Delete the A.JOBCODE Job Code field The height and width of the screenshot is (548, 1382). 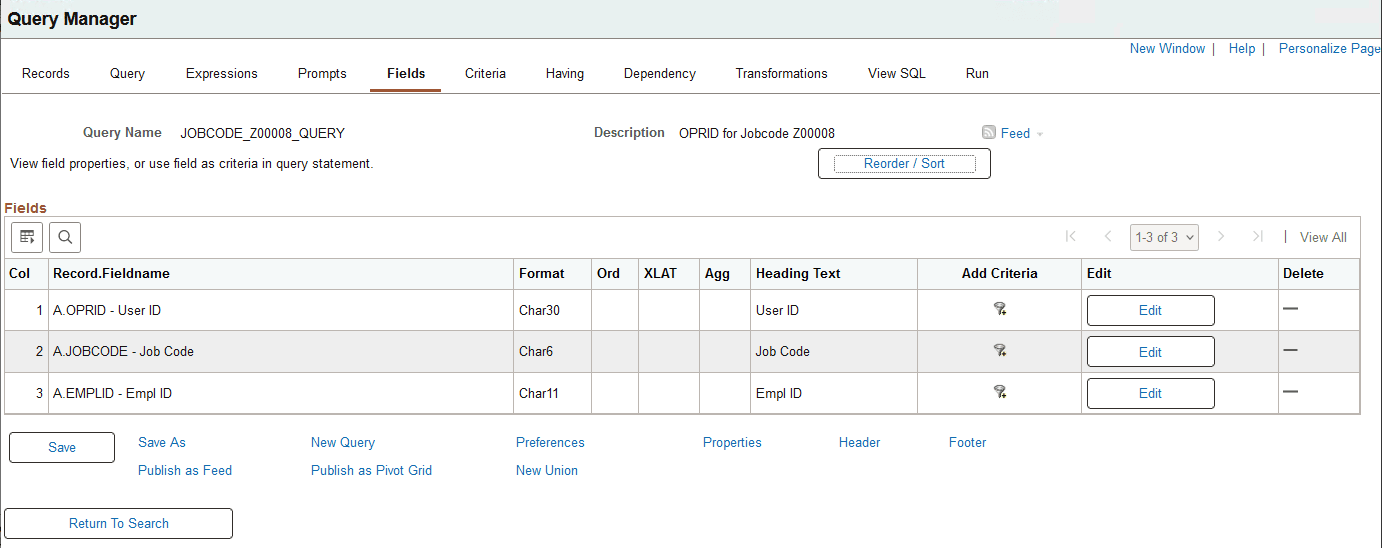click(1290, 350)
